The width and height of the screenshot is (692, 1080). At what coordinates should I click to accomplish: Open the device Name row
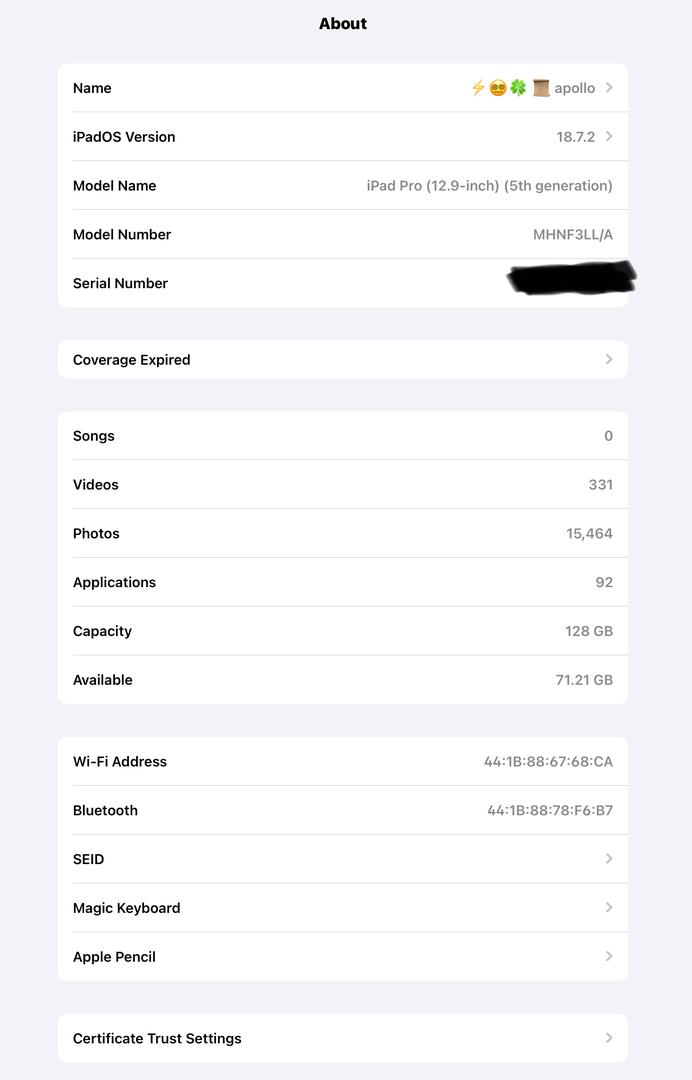pyautogui.click(x=342, y=88)
